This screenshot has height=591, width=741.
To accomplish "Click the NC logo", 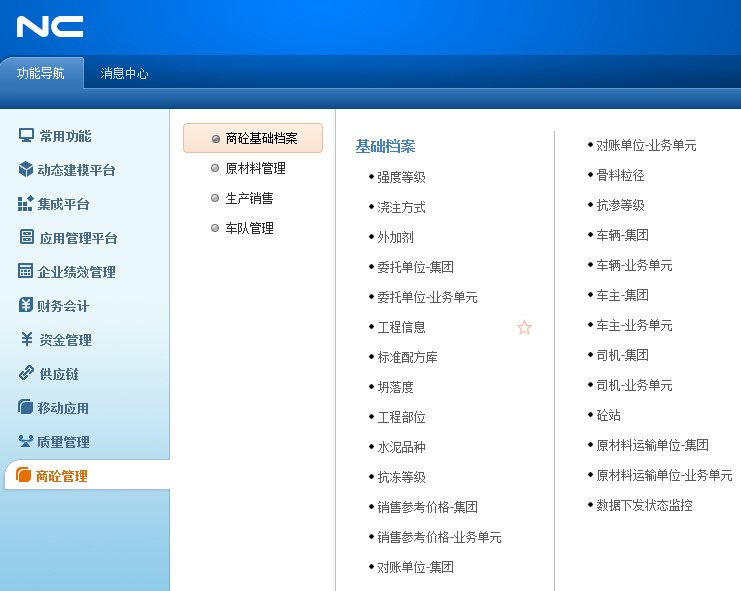I will pos(50,27).
